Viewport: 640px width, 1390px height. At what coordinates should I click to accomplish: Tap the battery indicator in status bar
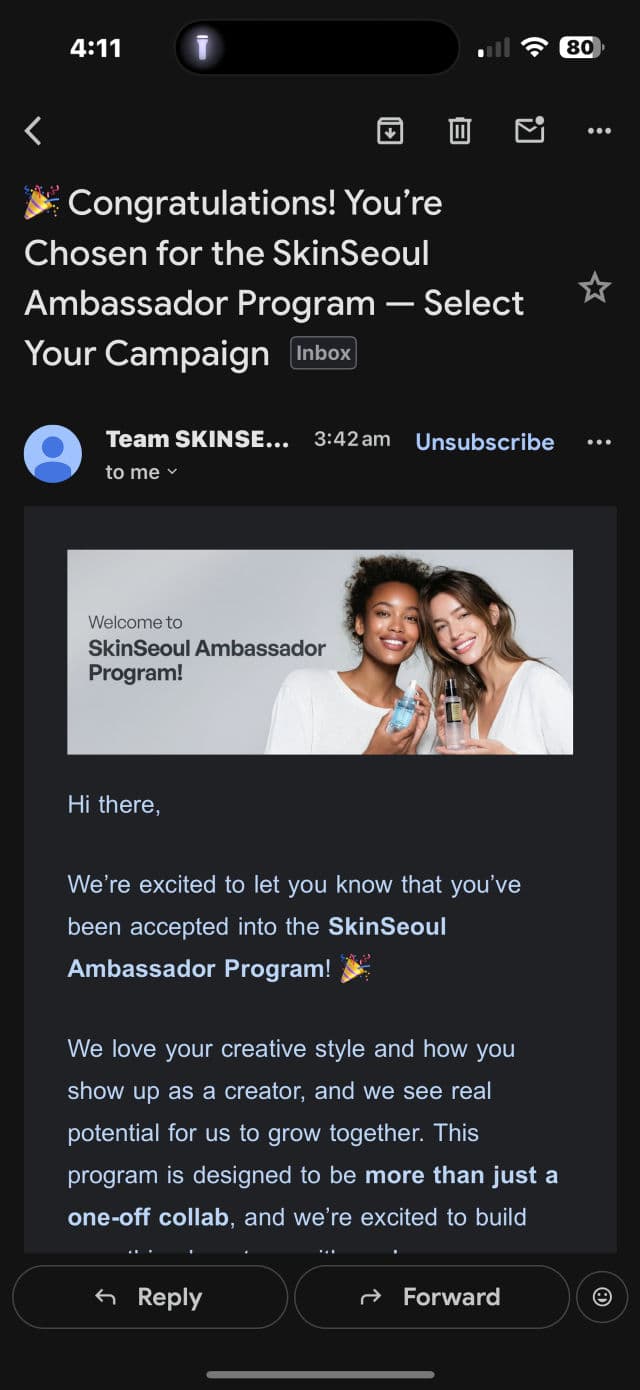[583, 47]
